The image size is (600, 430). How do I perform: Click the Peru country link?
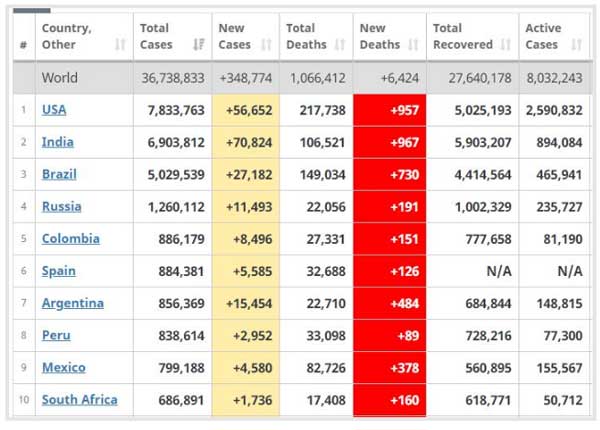coord(56,335)
